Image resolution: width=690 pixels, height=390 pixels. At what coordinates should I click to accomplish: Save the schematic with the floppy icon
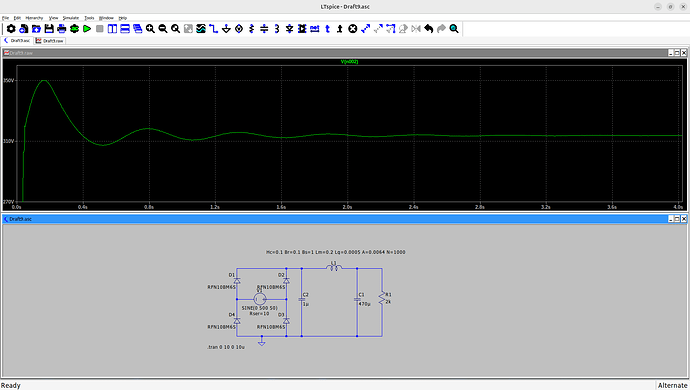click(49, 29)
